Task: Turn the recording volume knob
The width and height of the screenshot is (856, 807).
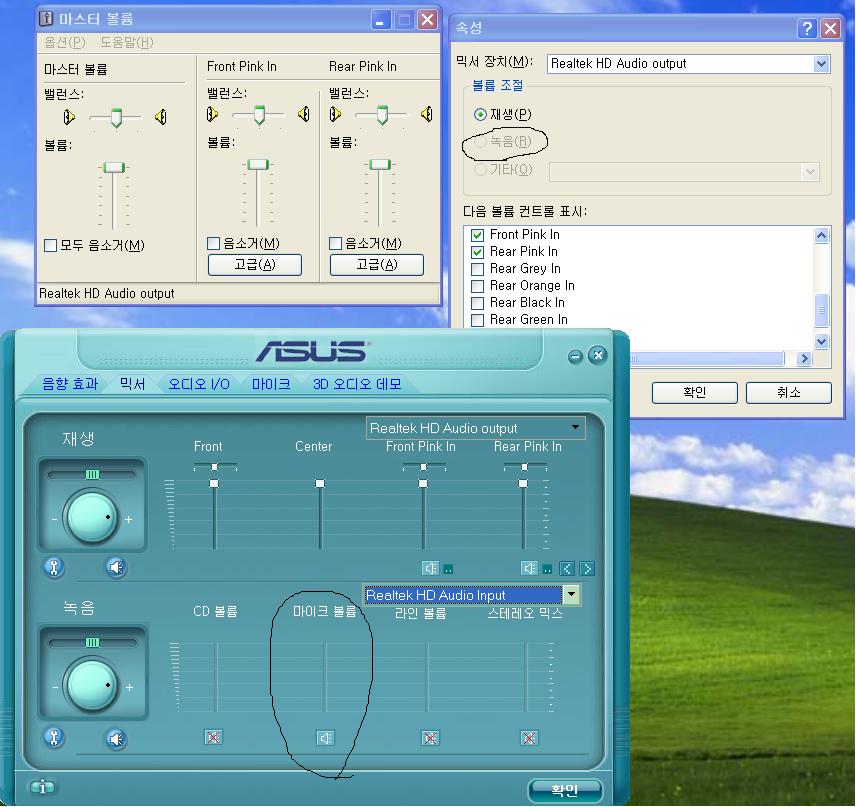Action: [x=91, y=686]
